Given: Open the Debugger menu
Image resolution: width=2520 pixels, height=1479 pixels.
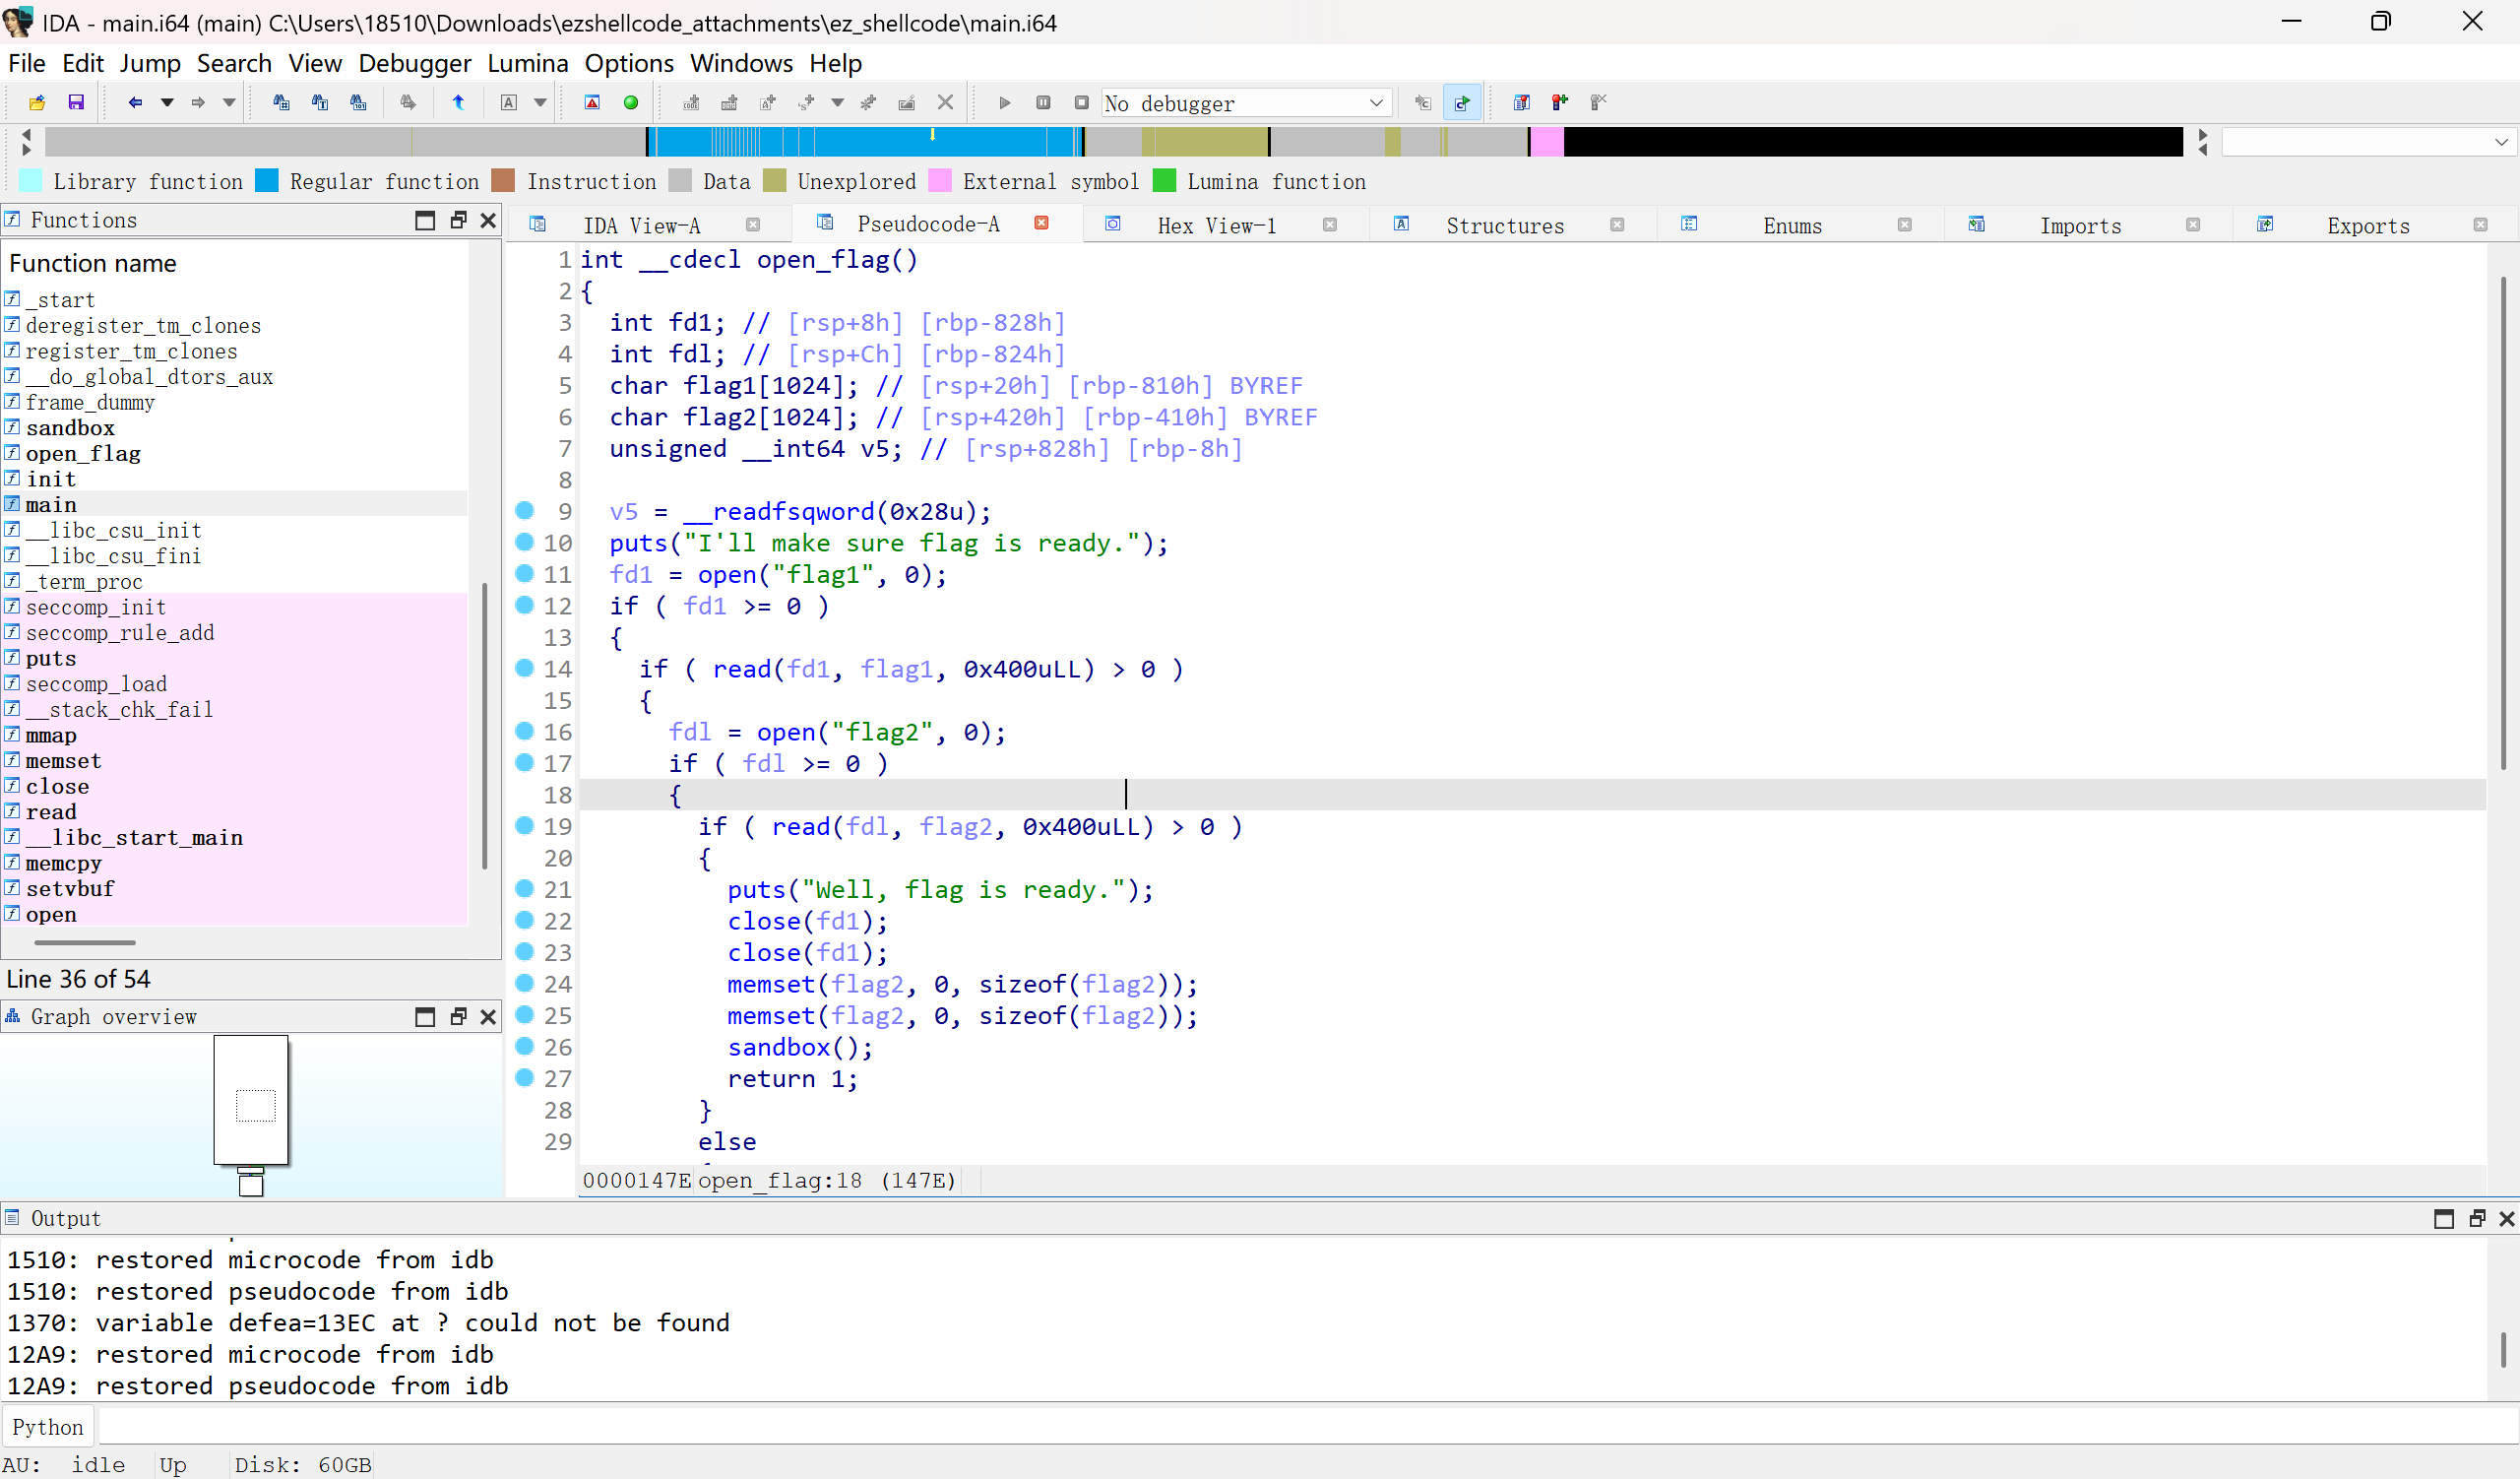Looking at the screenshot, I should [414, 63].
